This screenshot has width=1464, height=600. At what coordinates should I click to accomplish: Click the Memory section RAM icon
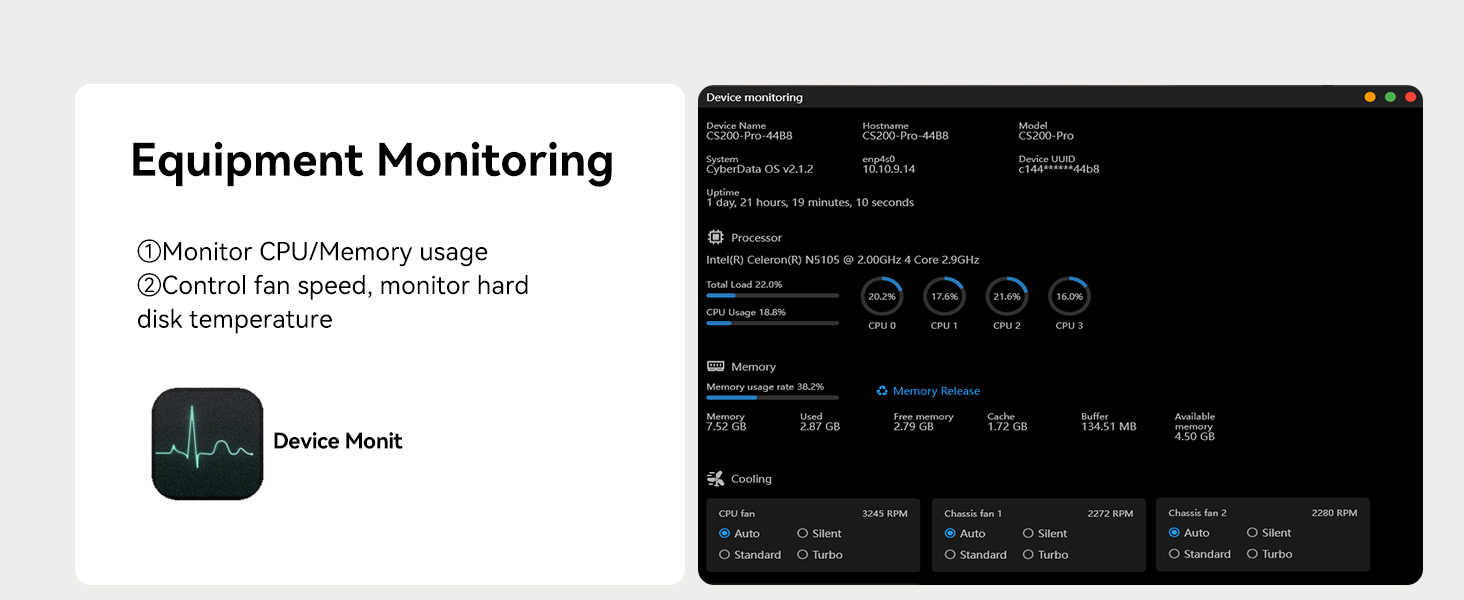(x=714, y=366)
